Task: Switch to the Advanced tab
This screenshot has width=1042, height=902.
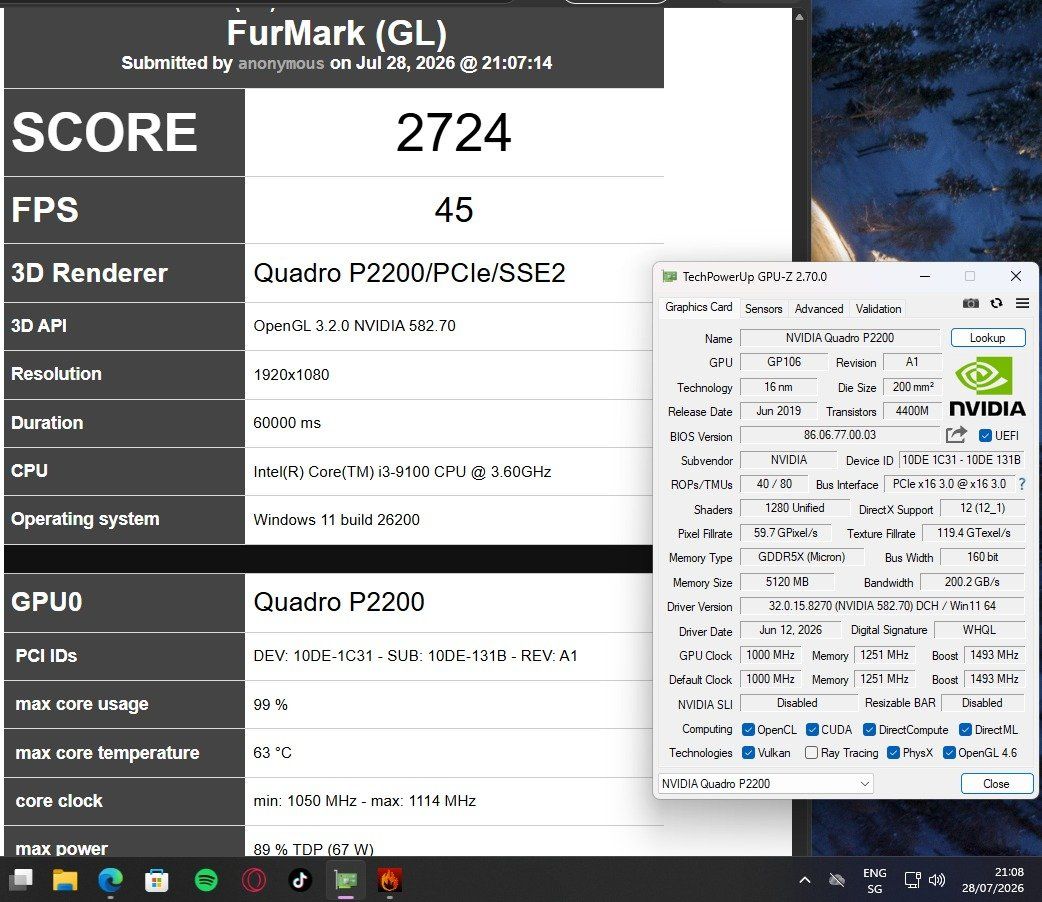Action: [x=819, y=308]
